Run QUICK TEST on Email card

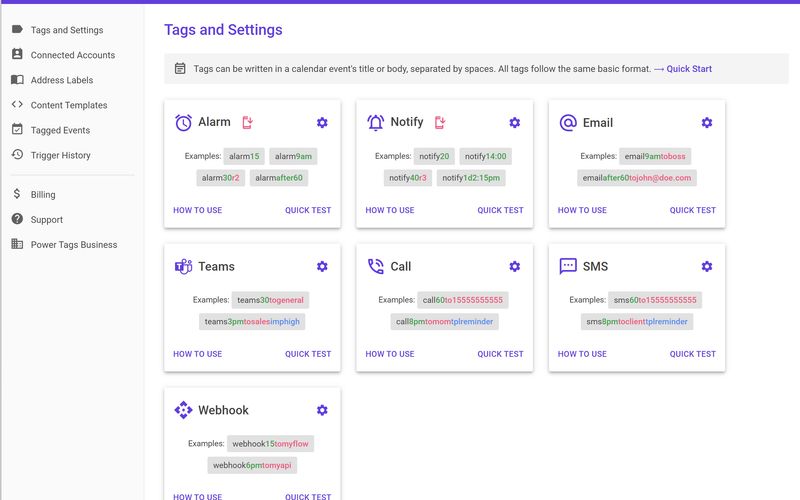tap(693, 210)
